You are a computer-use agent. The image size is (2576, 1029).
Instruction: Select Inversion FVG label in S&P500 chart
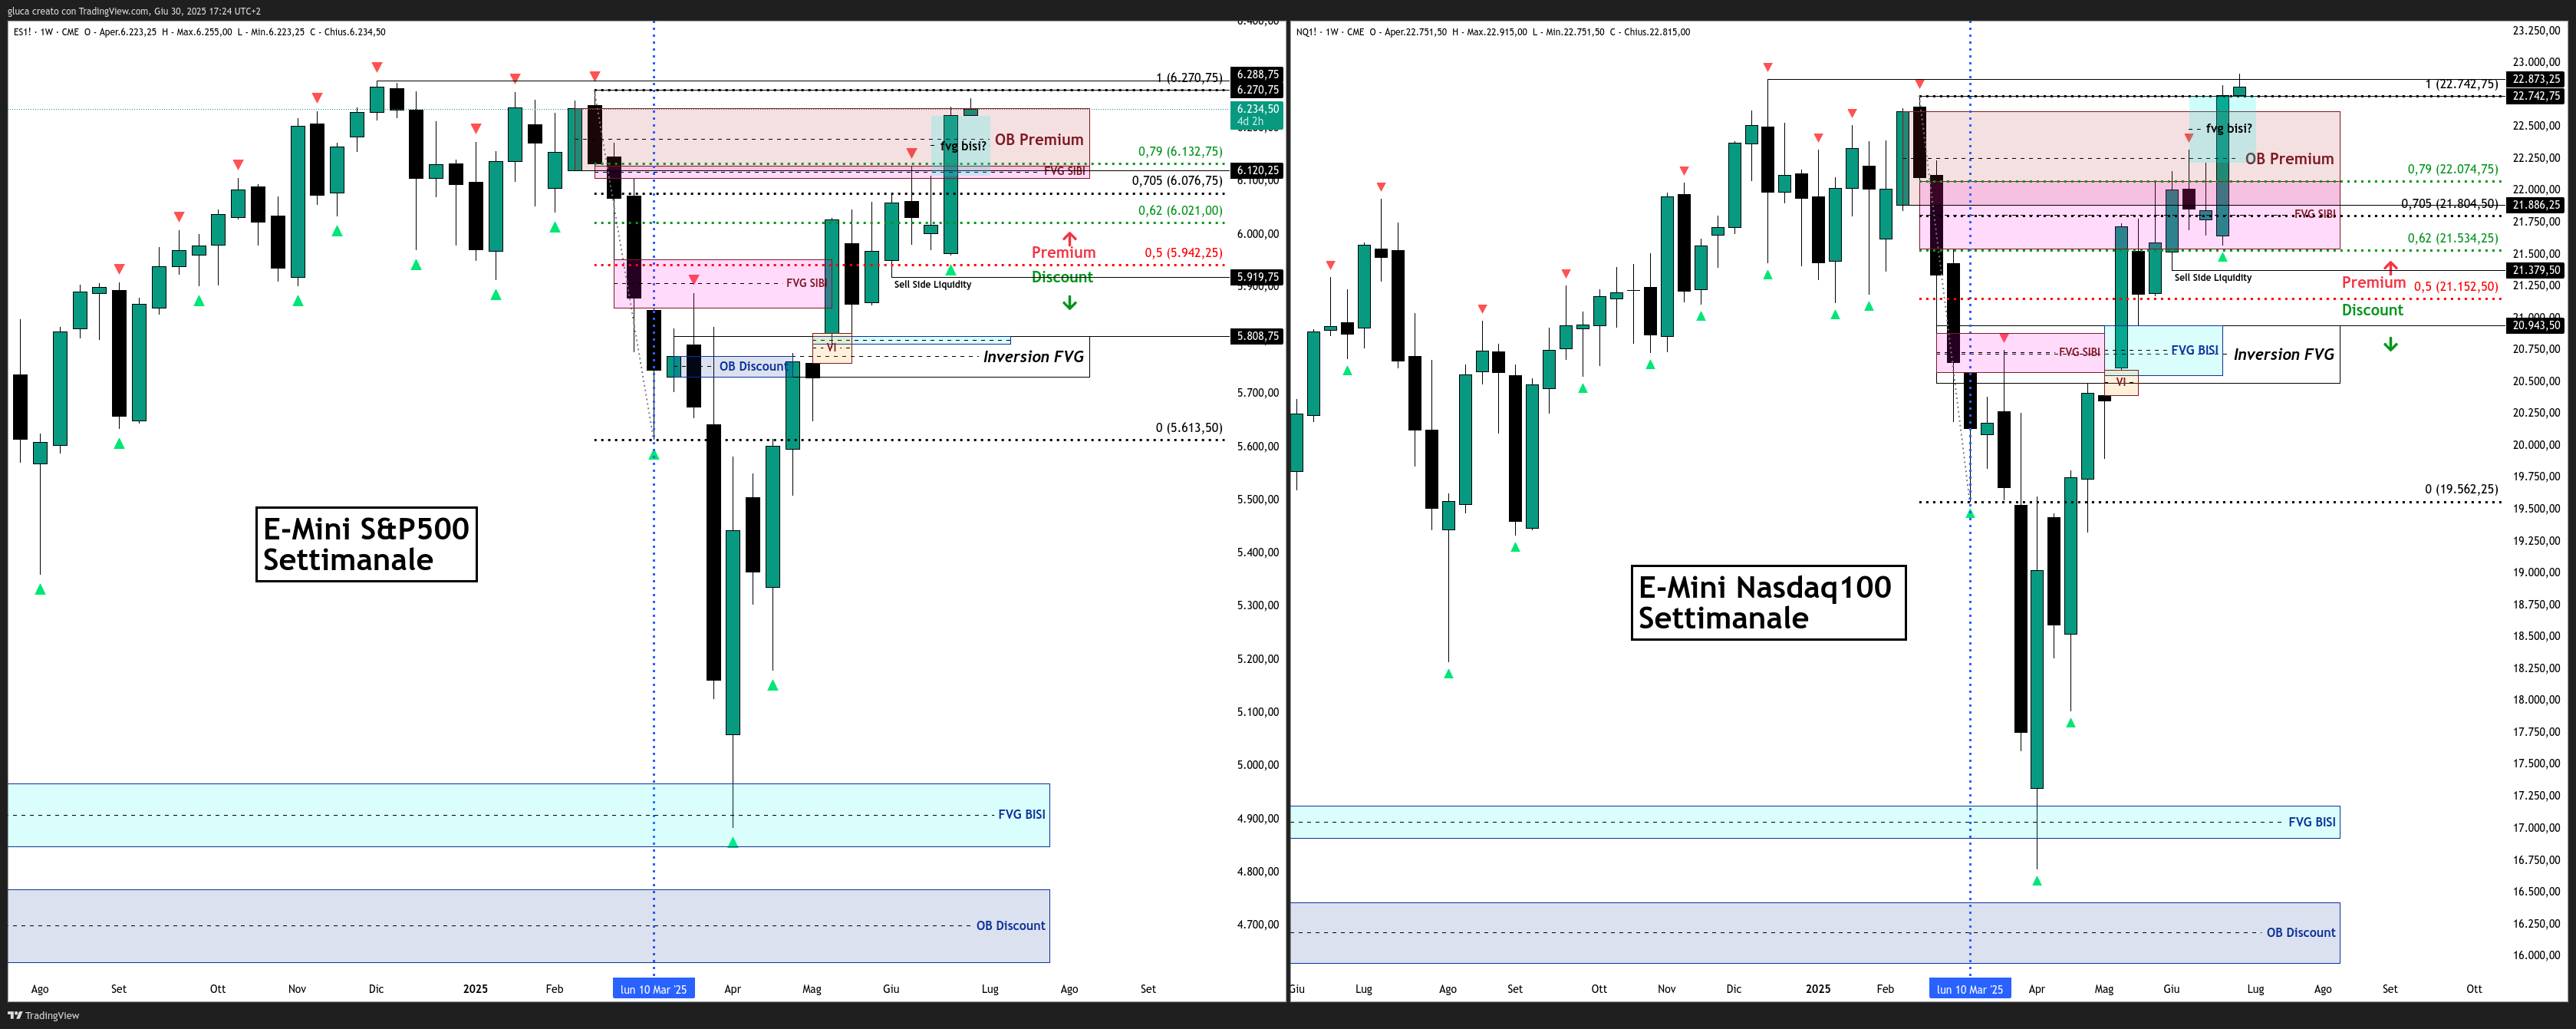pyautogui.click(x=1033, y=357)
